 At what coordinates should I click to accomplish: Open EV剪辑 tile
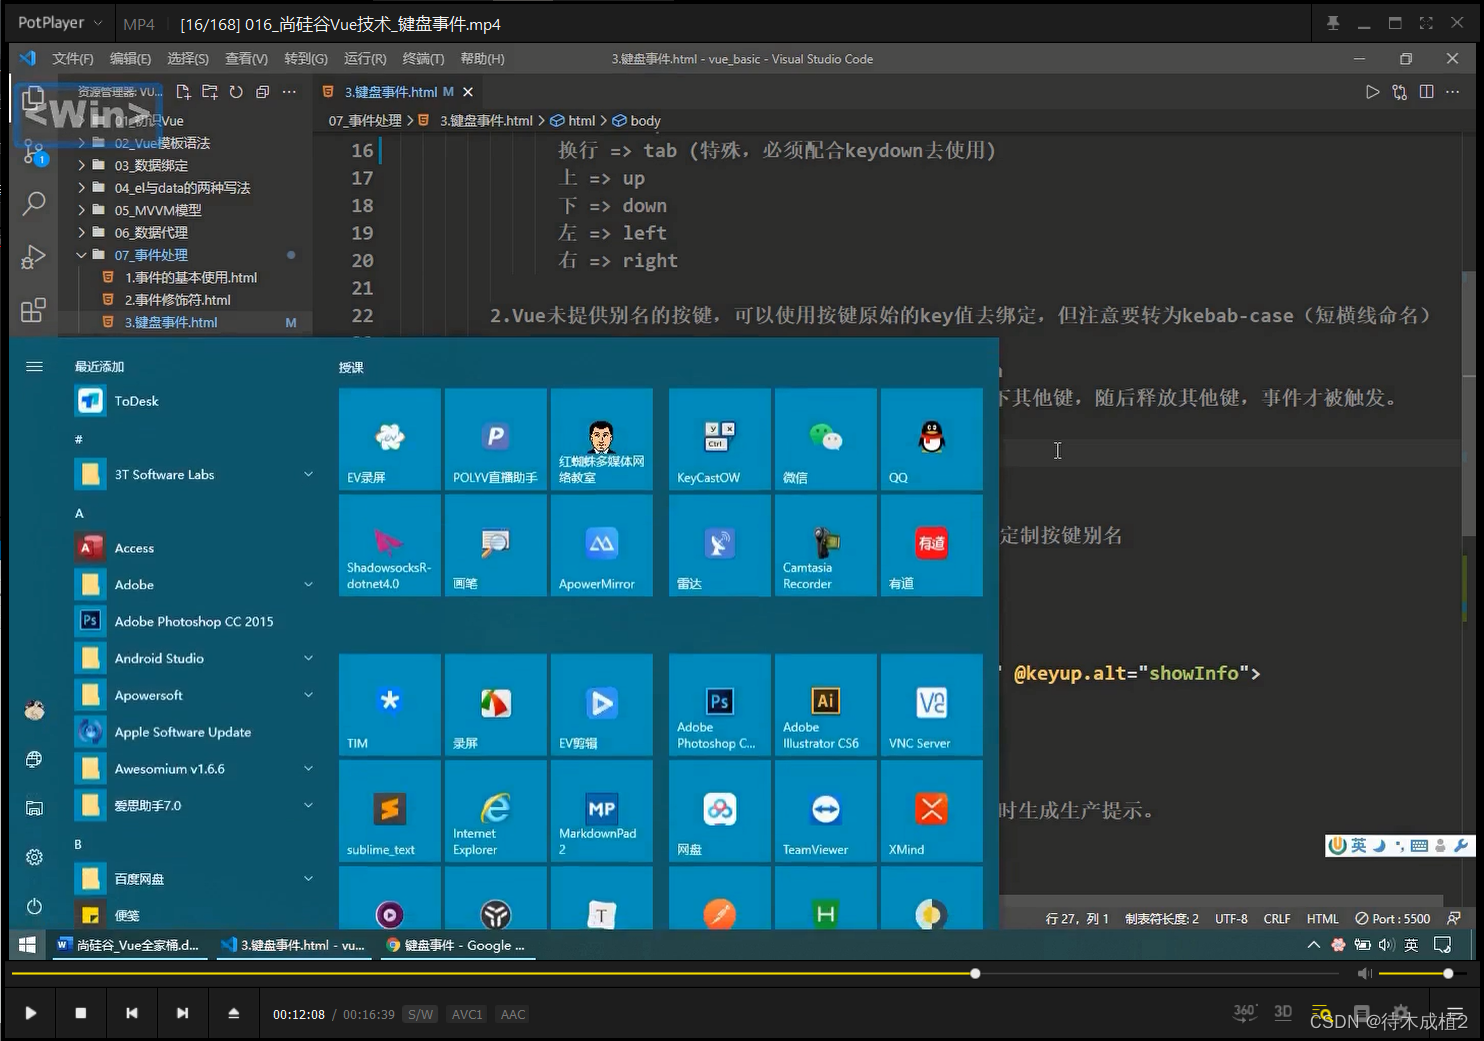point(602,705)
